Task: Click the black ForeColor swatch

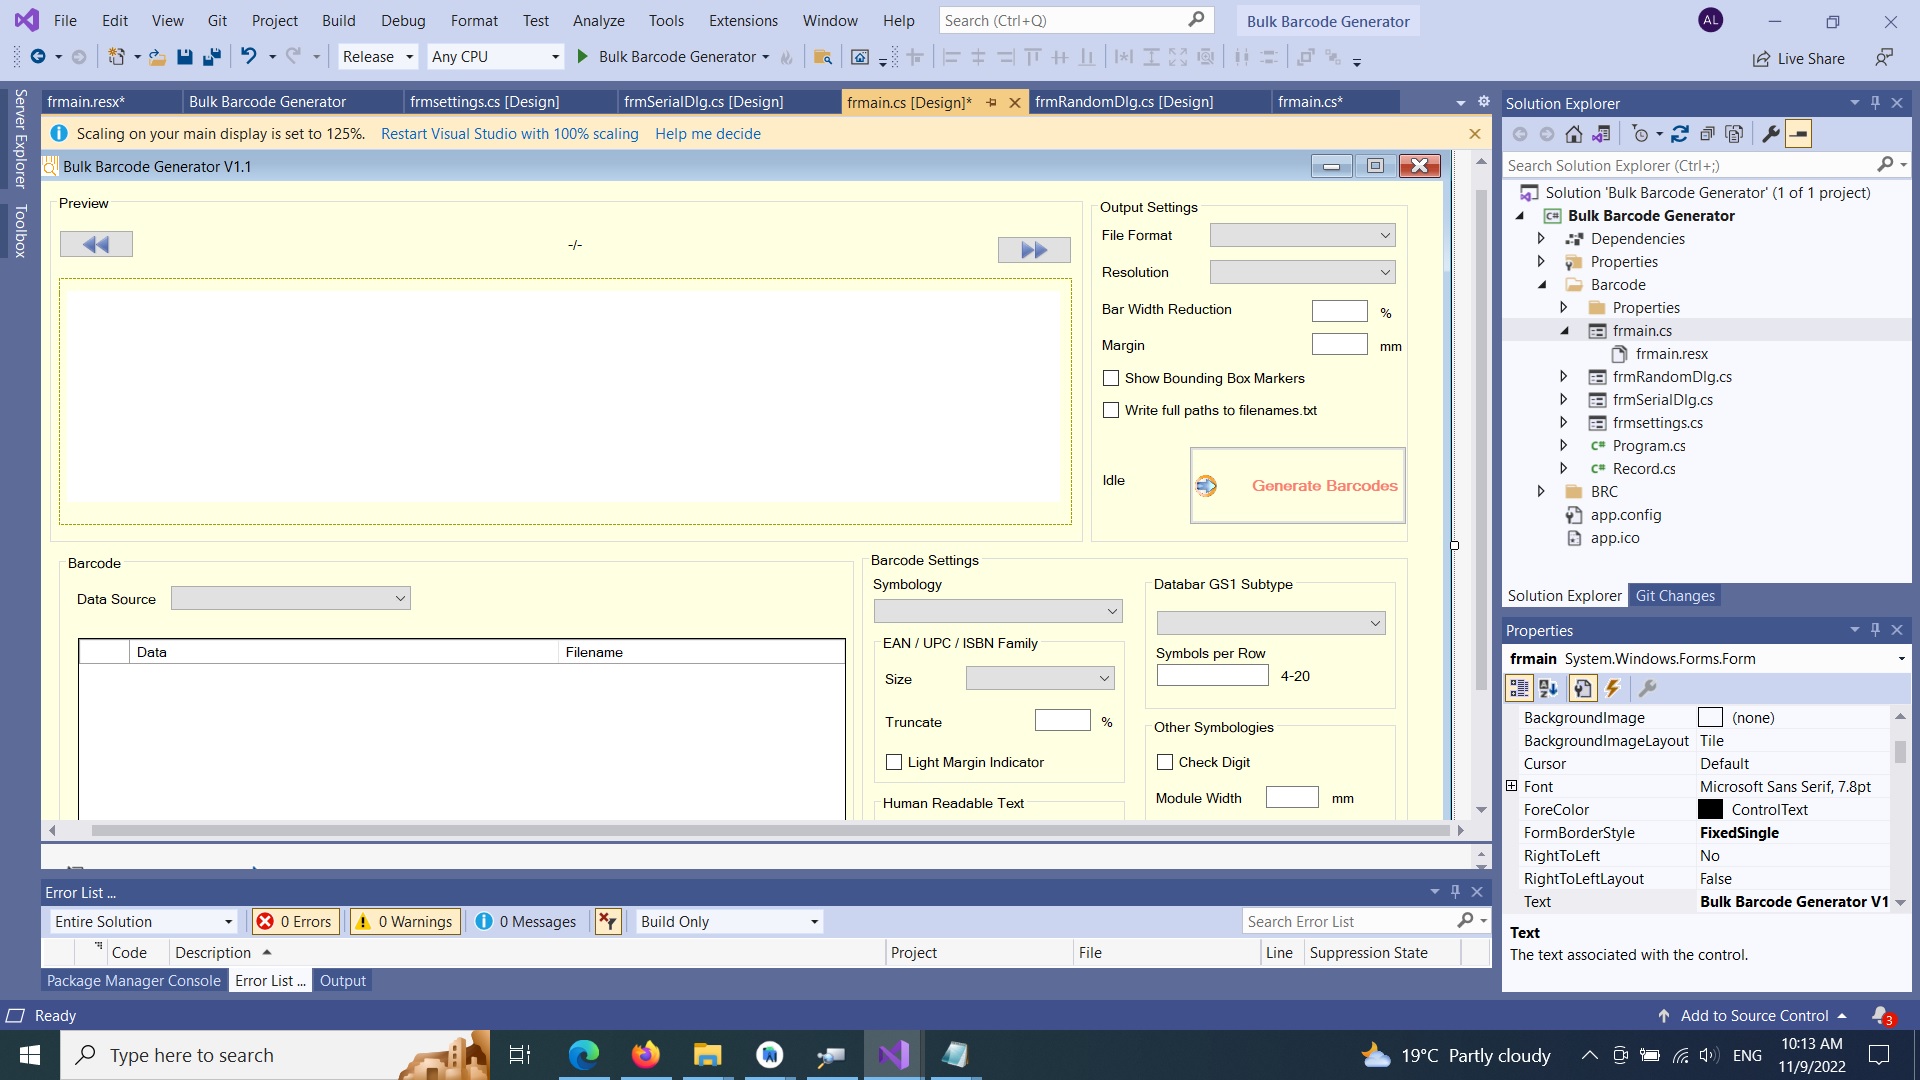Action: pos(1710,810)
